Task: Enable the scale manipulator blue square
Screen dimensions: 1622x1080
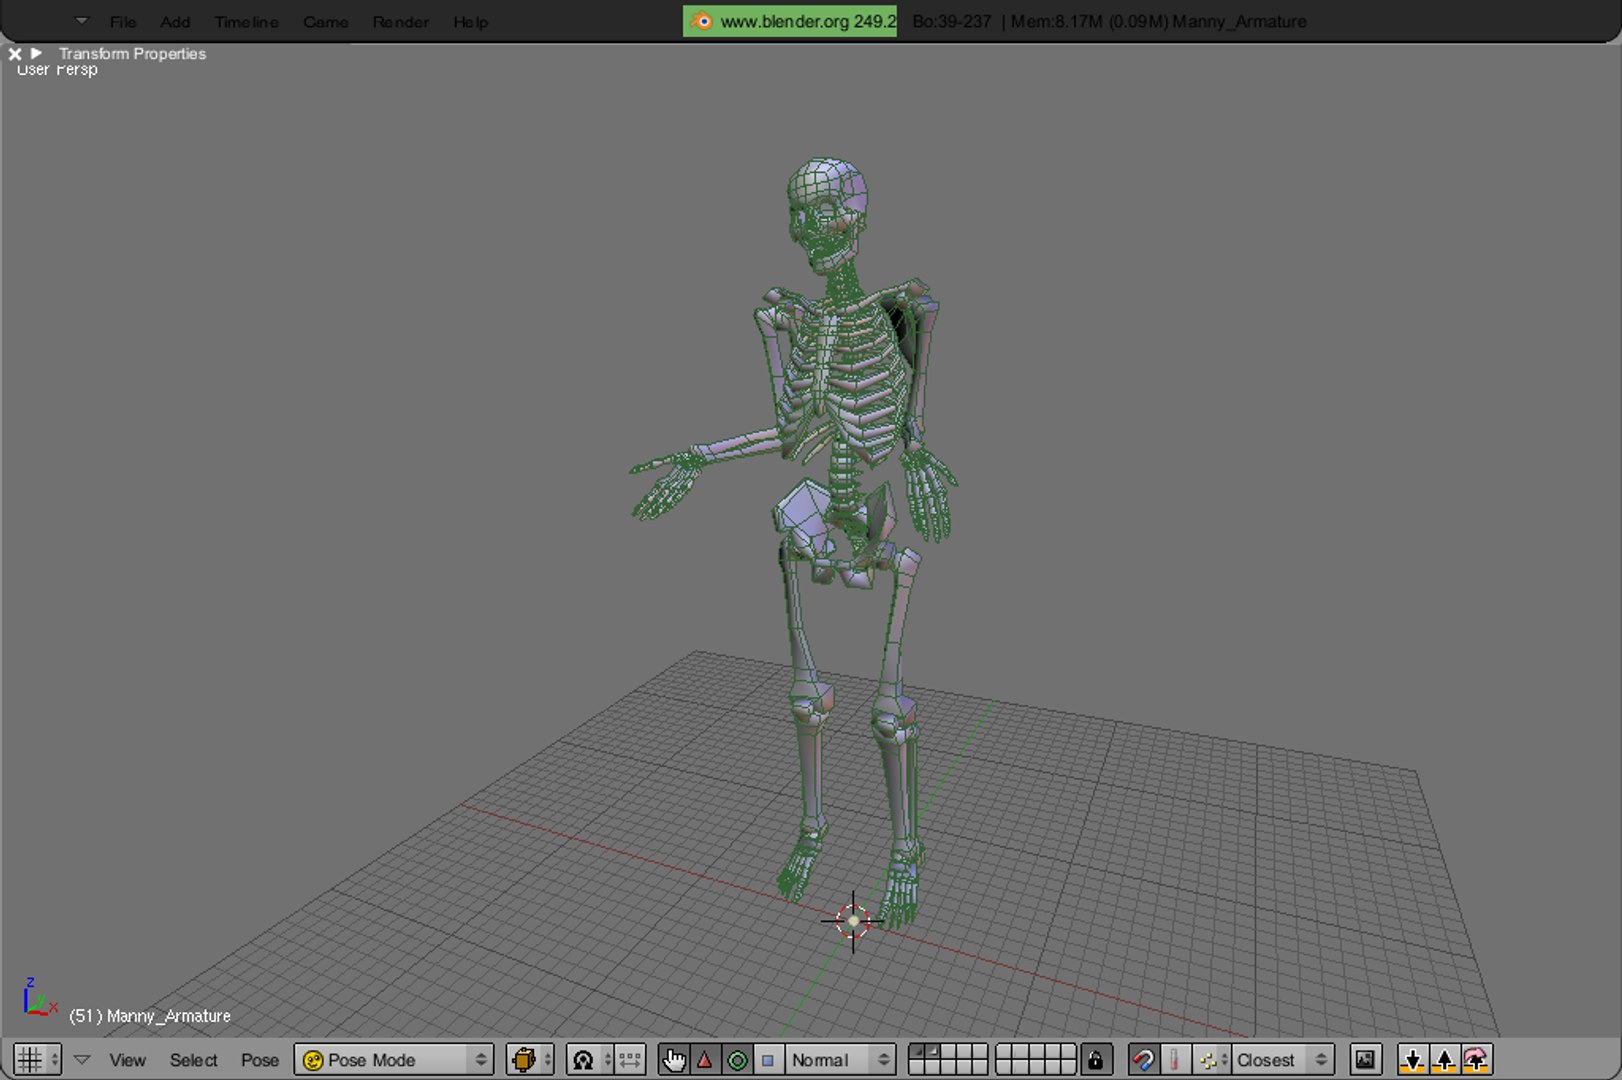Action: (x=768, y=1059)
